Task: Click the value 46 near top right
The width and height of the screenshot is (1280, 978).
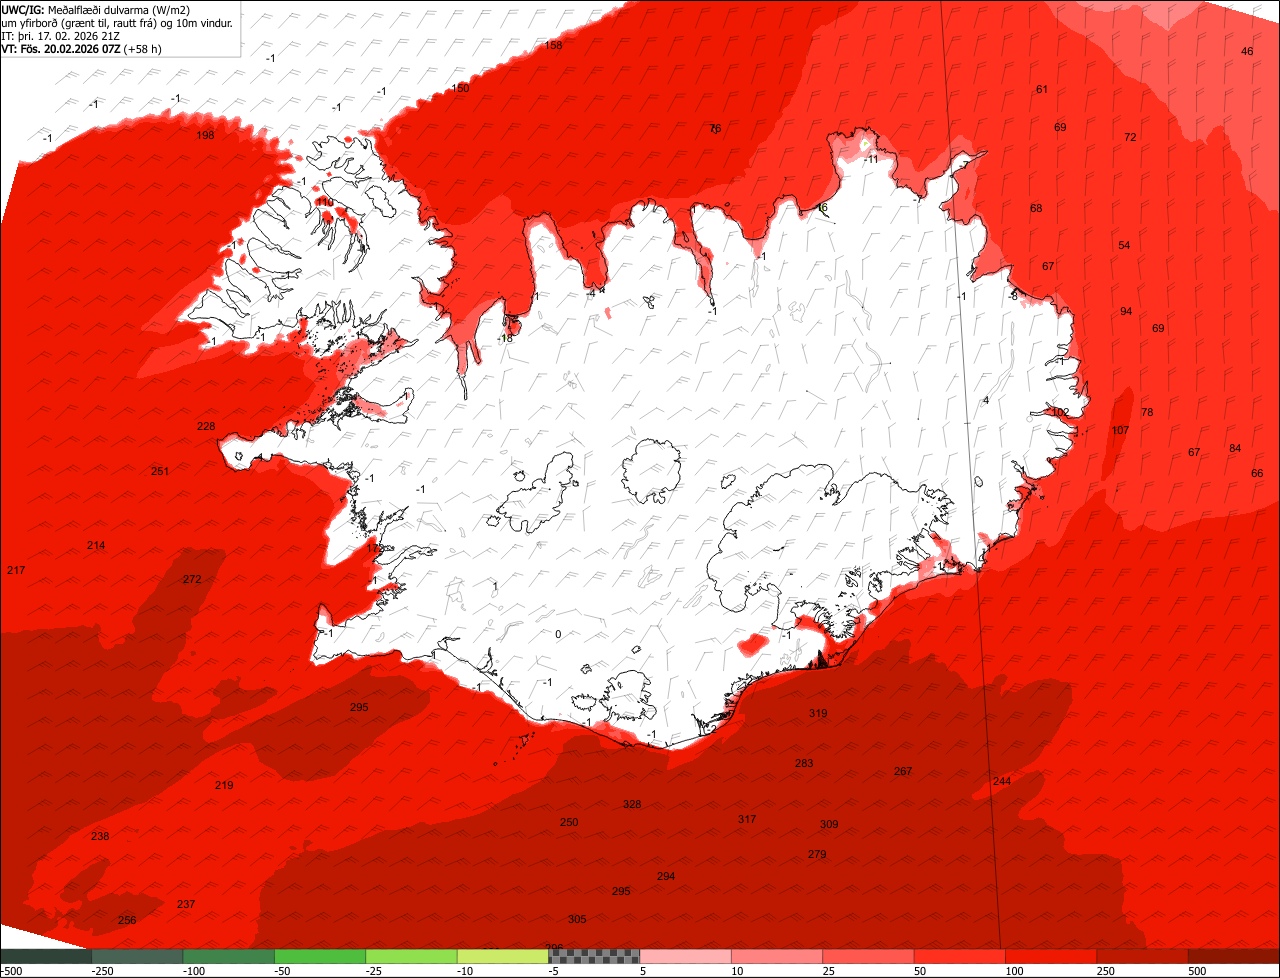Action: pyautogui.click(x=1247, y=51)
